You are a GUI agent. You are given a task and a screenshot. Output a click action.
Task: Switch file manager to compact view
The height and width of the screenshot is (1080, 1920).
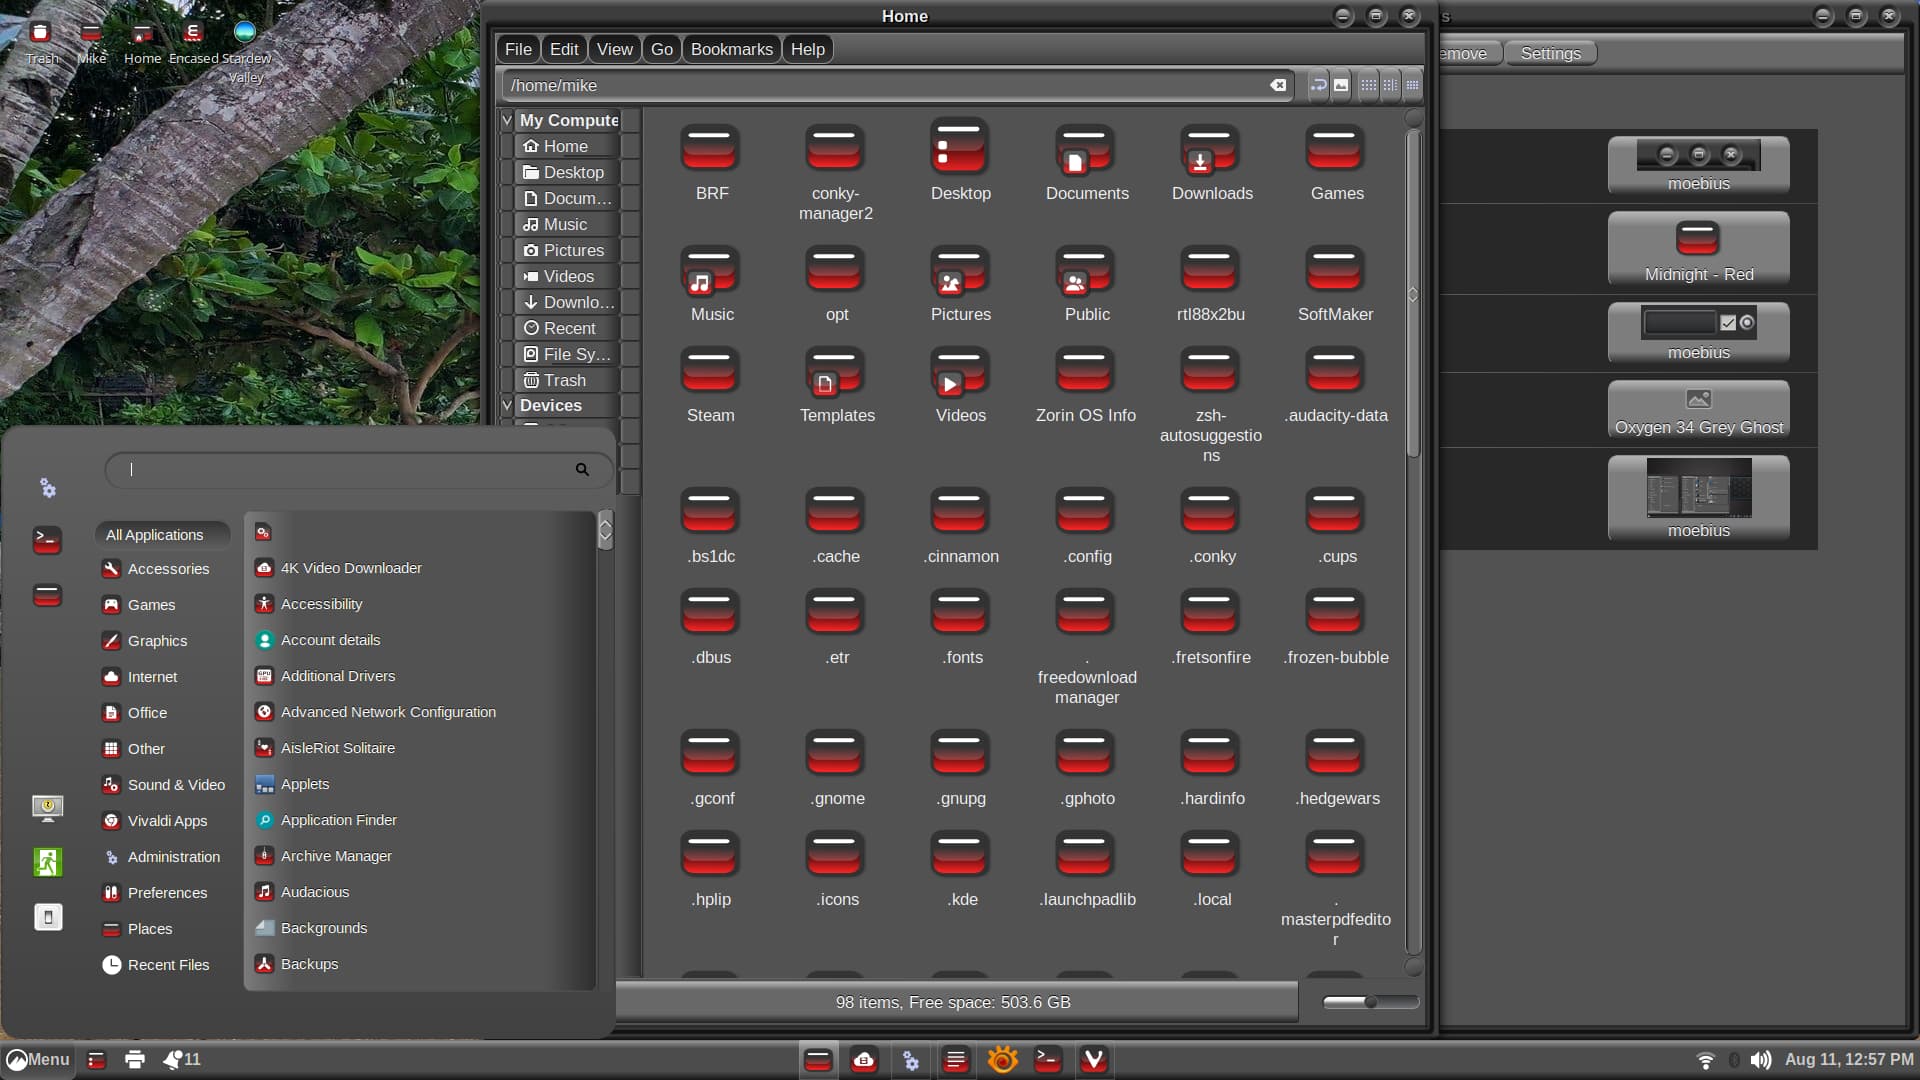click(1412, 85)
